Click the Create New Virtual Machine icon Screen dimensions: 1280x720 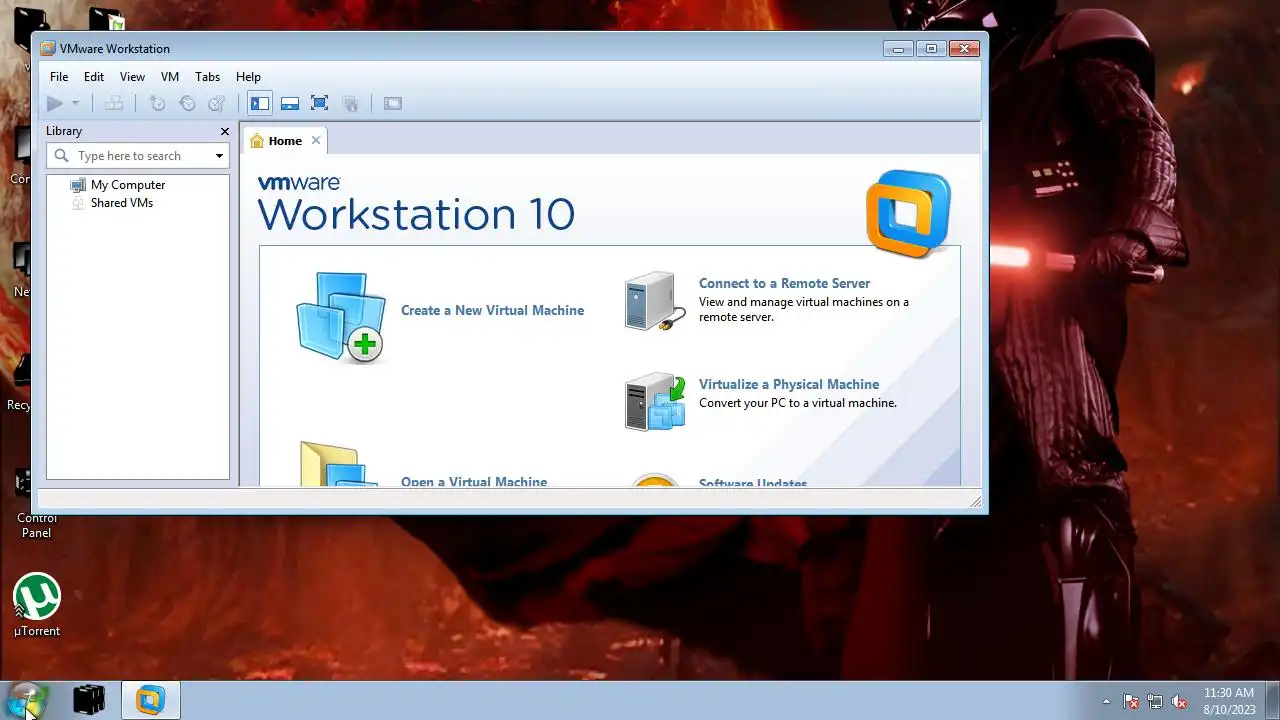pos(341,316)
